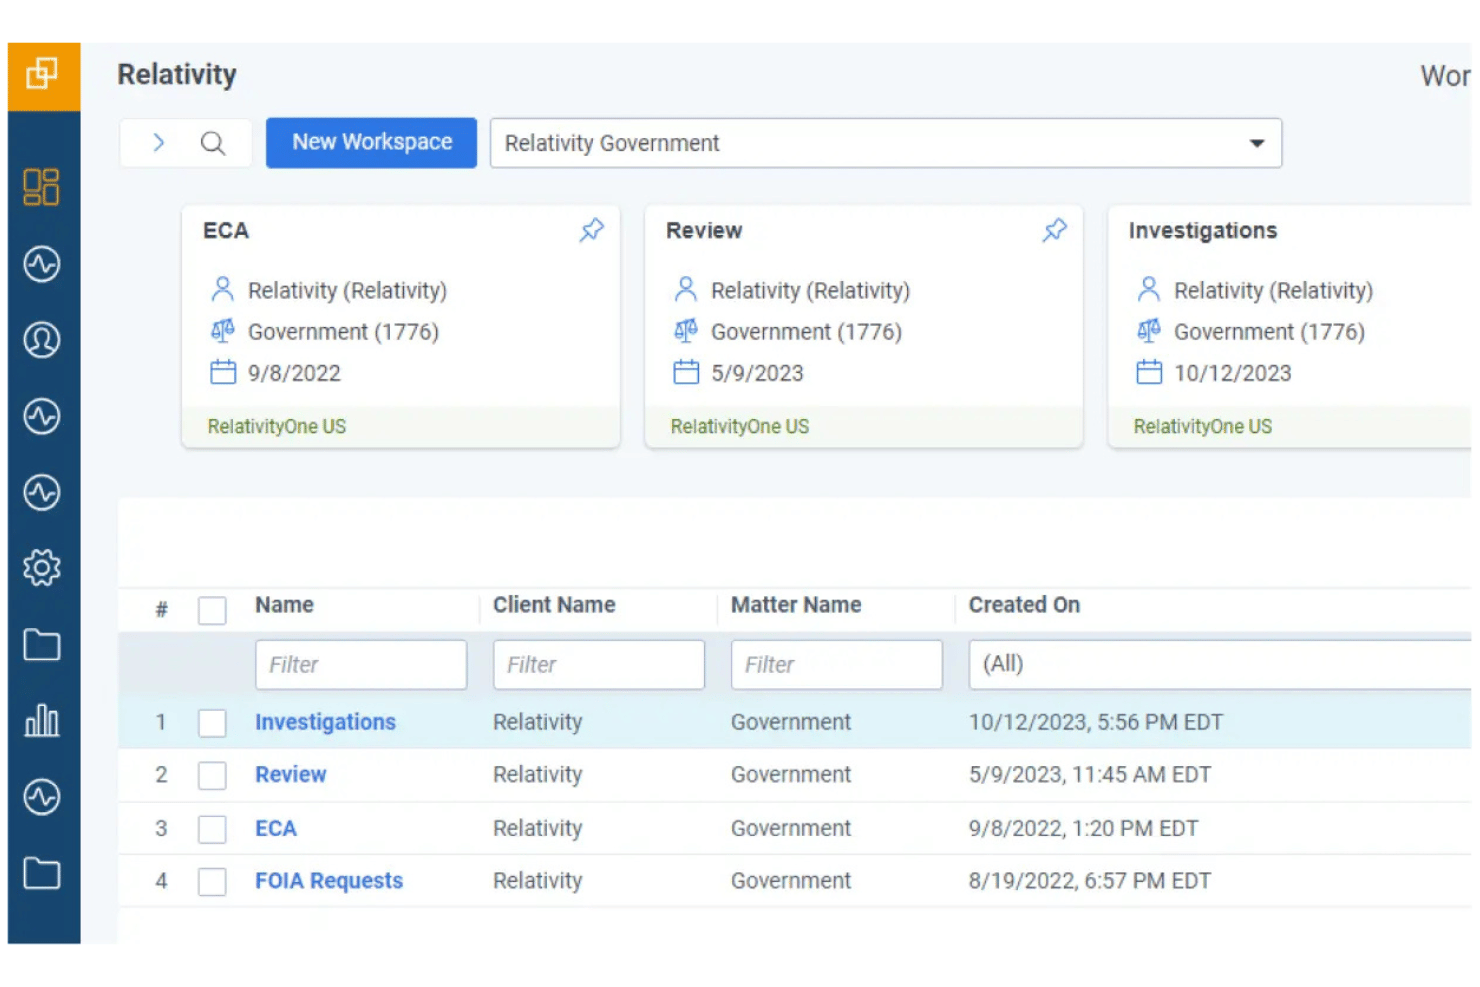This screenshot has width=1480, height=987.
Task: Click the pulse icon just below the user icon
Action: pyautogui.click(x=42, y=416)
